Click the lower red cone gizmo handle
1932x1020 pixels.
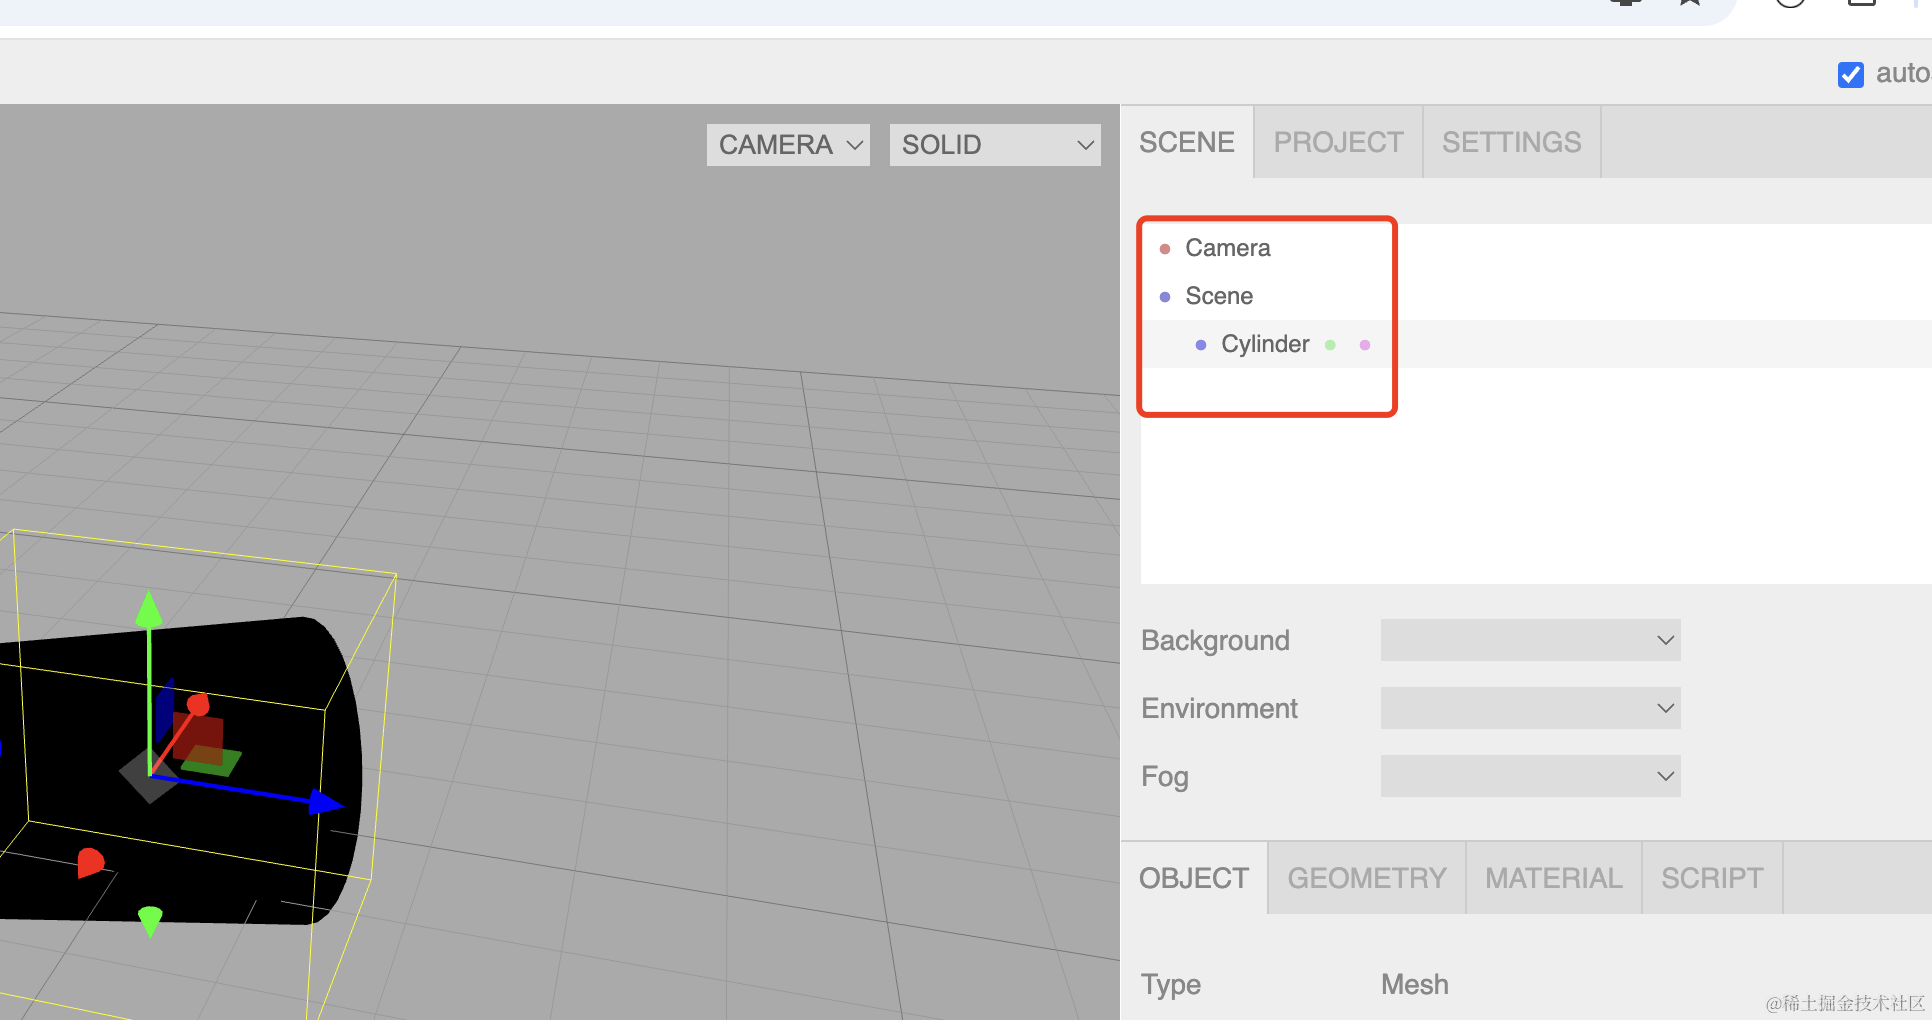(x=90, y=862)
